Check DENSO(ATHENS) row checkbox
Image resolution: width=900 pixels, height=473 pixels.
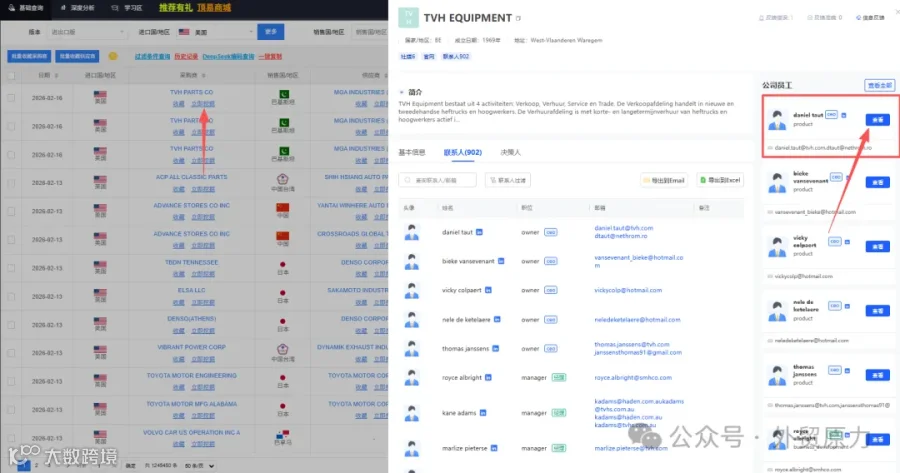[11, 325]
